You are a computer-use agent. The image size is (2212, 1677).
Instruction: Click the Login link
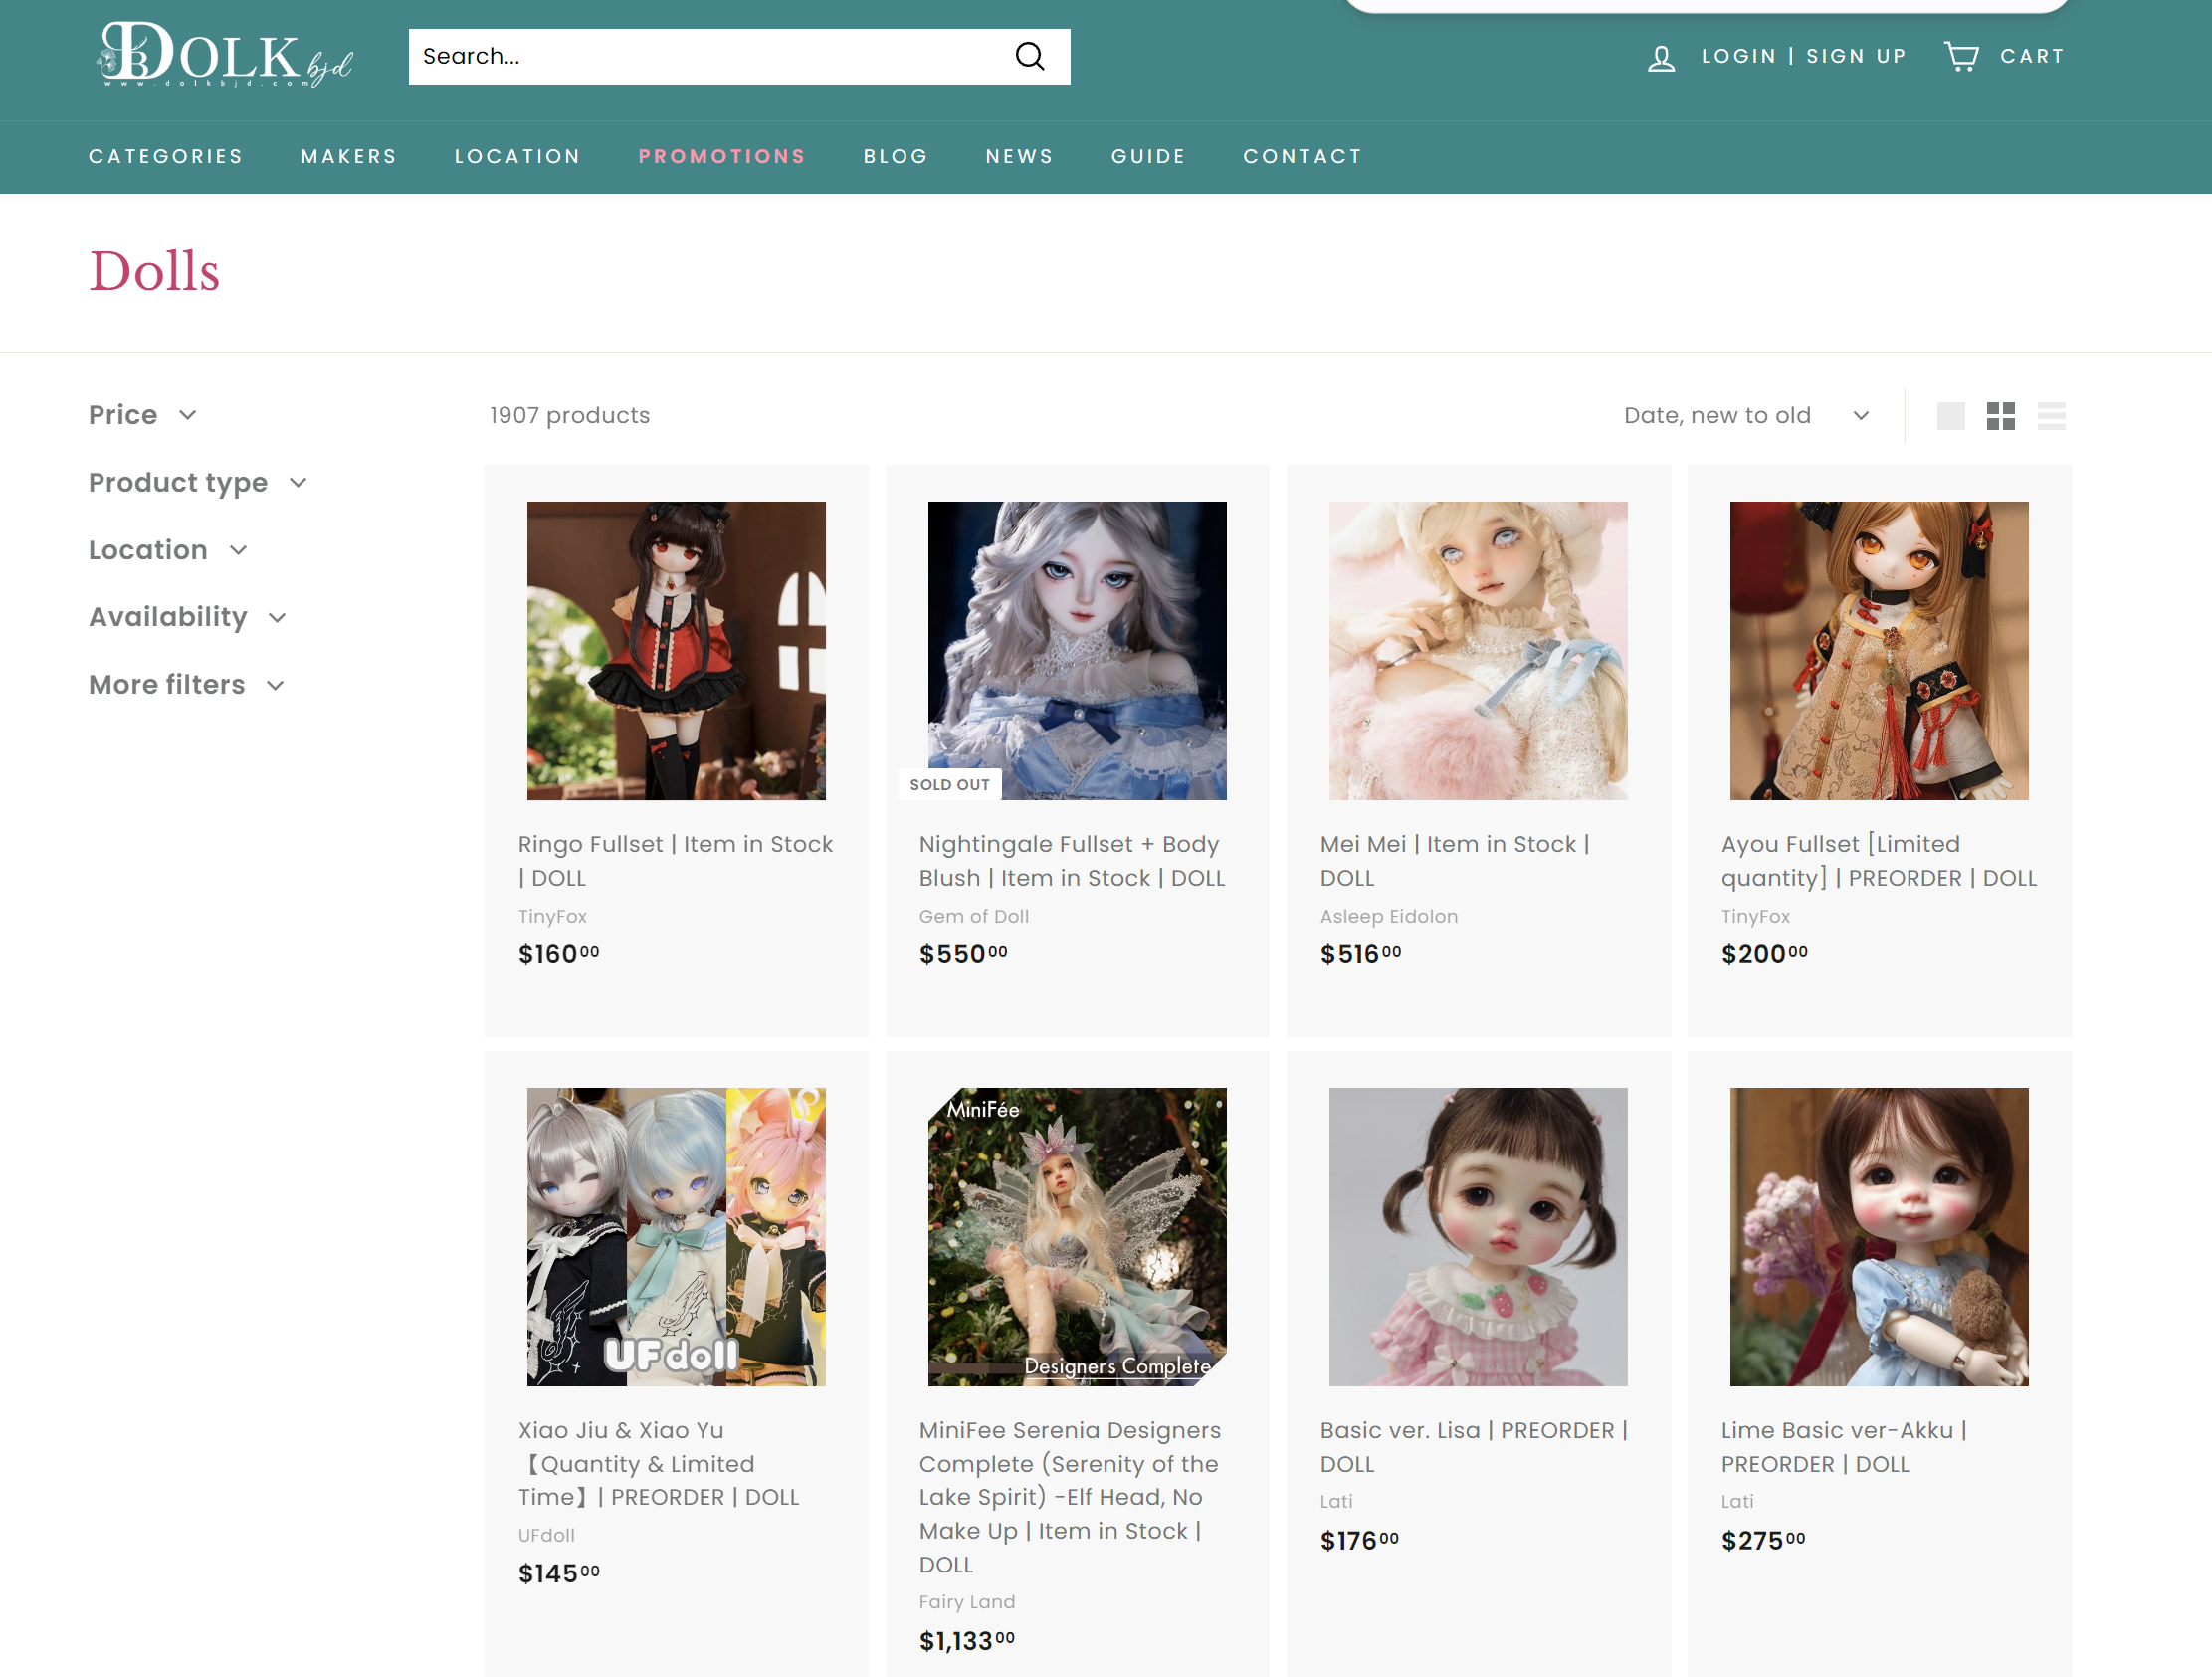pyautogui.click(x=1738, y=56)
